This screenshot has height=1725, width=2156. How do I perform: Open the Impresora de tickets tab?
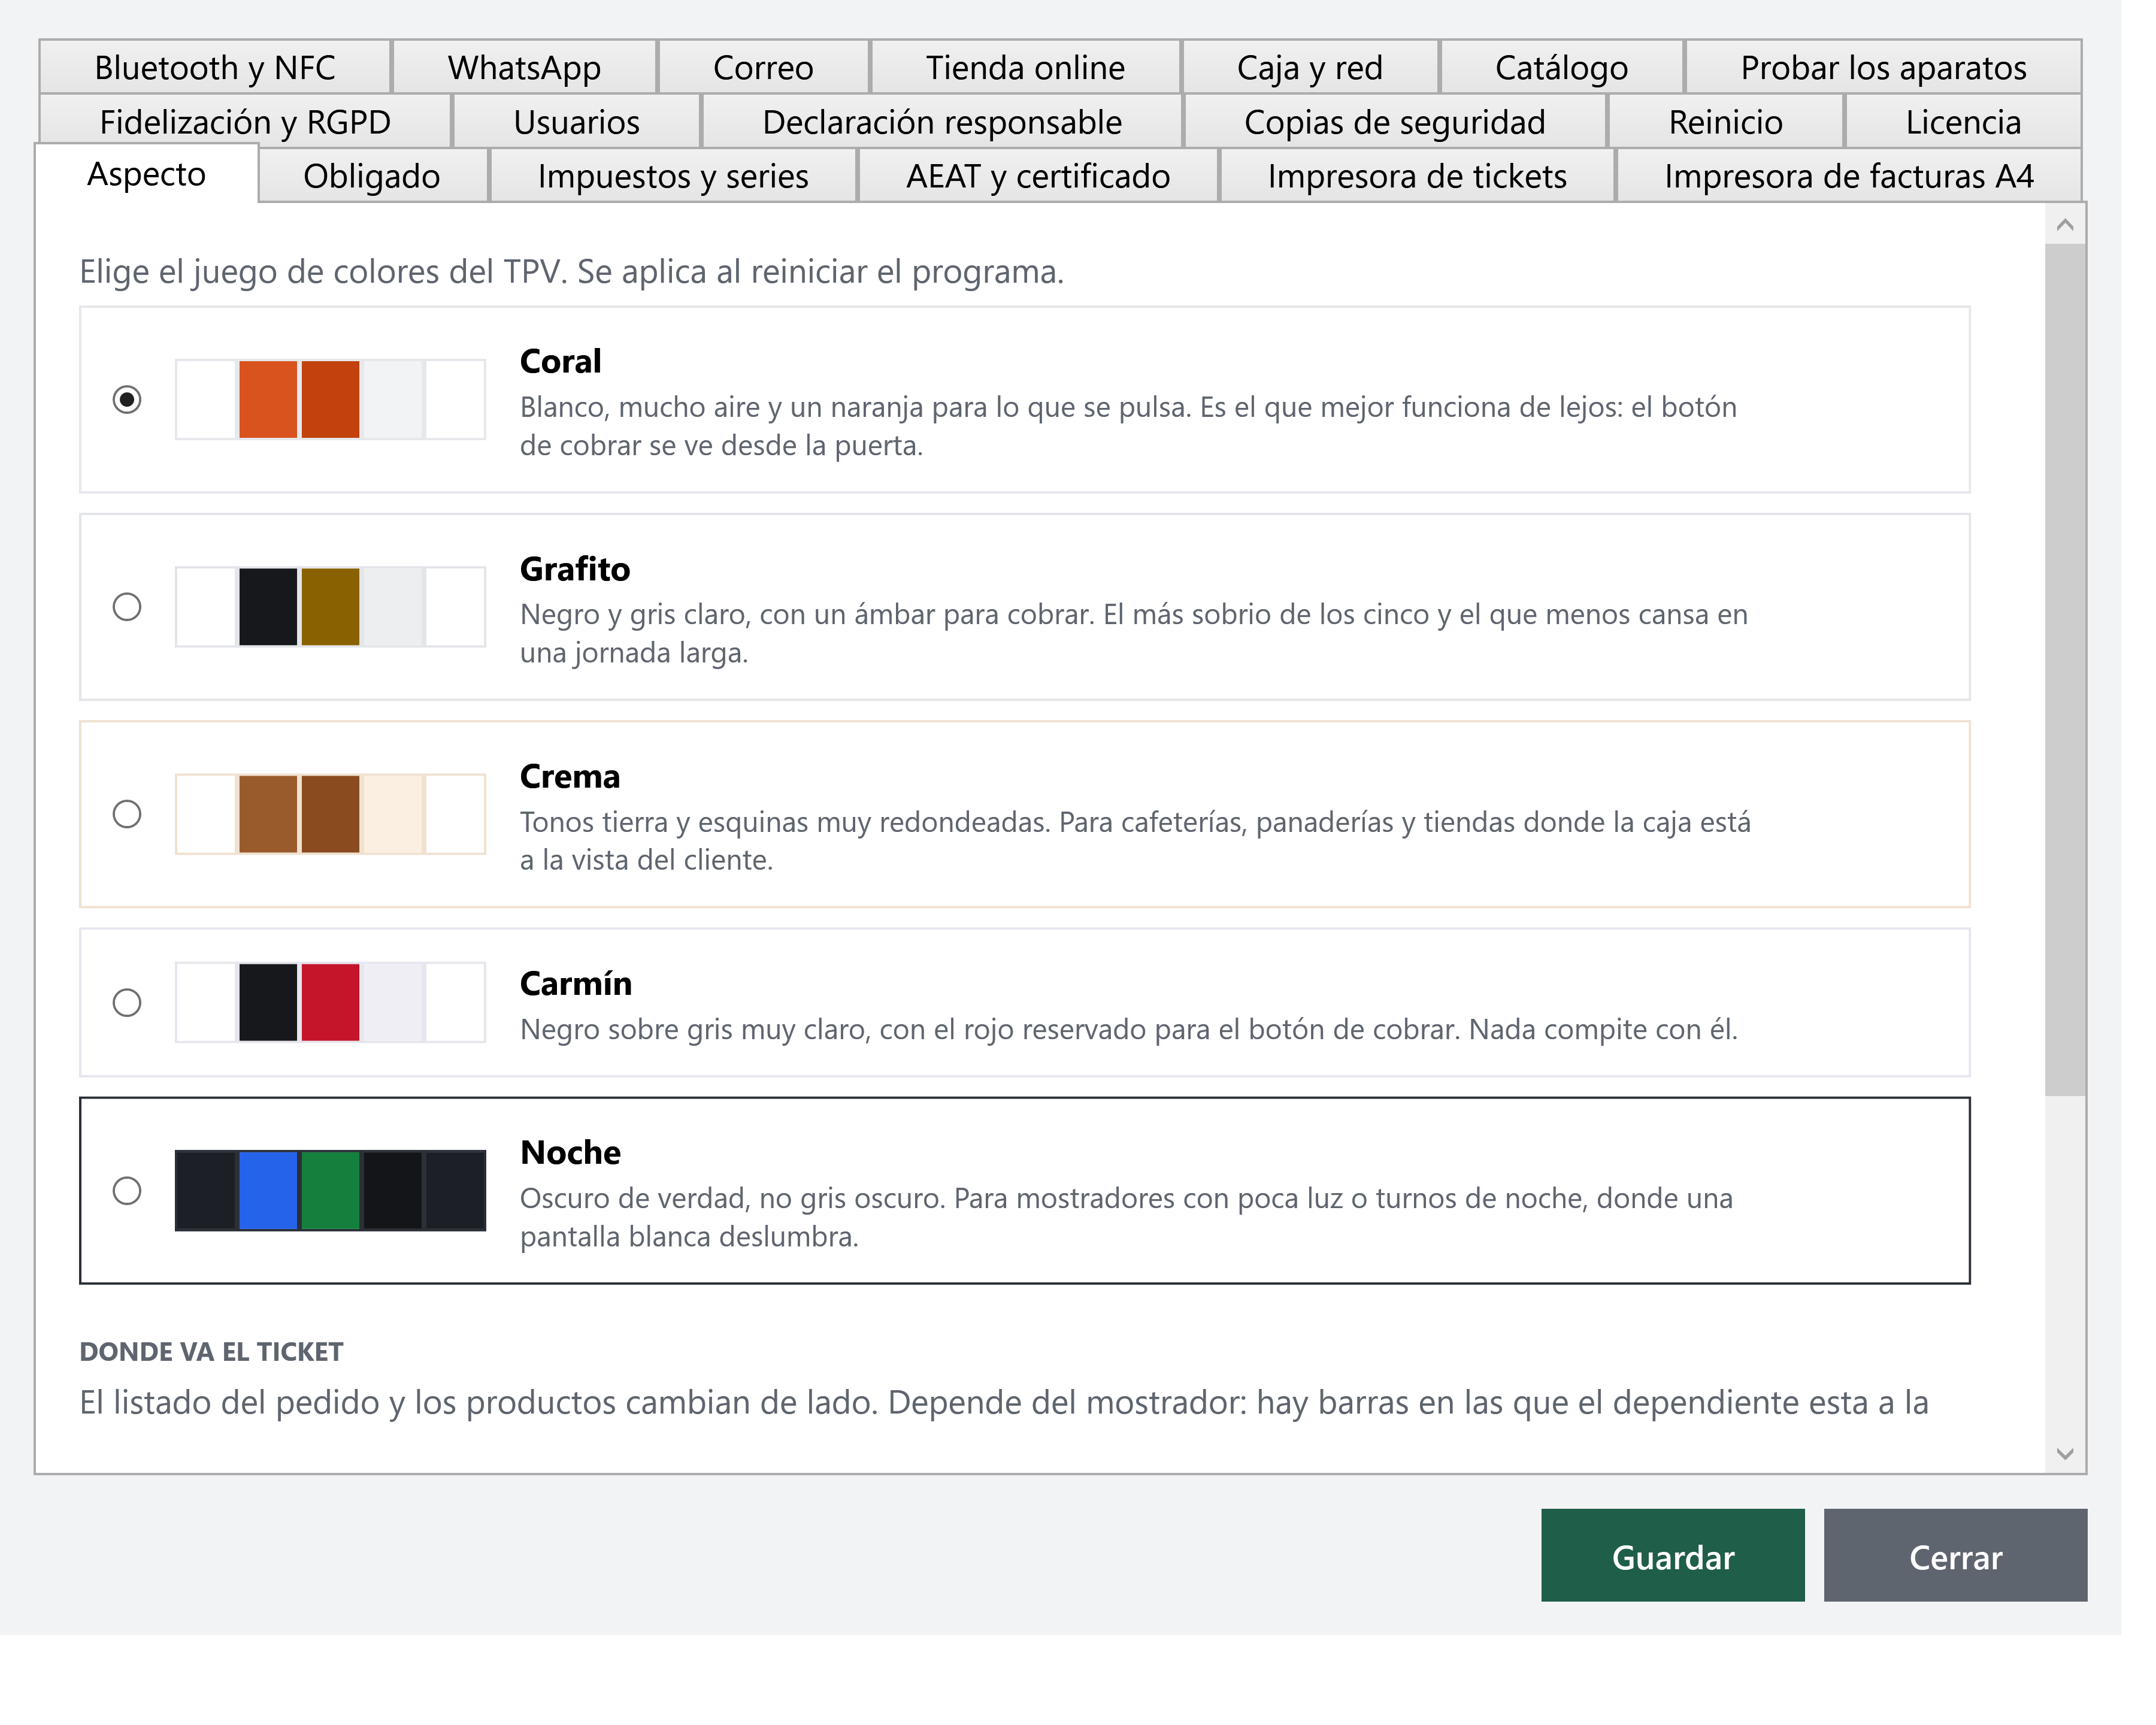pyautogui.click(x=1417, y=176)
